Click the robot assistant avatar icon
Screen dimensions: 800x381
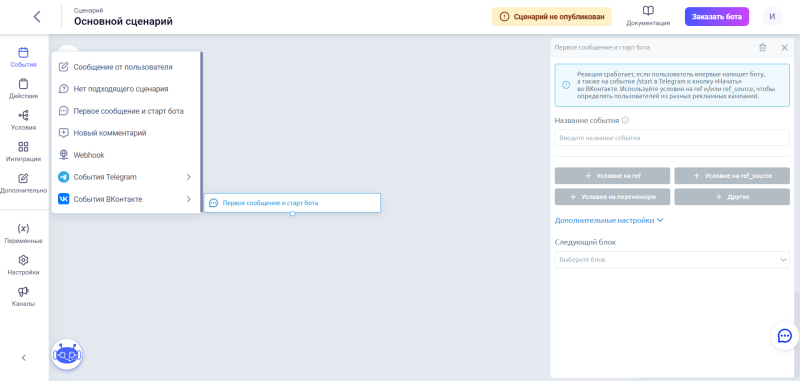pyautogui.click(x=67, y=354)
